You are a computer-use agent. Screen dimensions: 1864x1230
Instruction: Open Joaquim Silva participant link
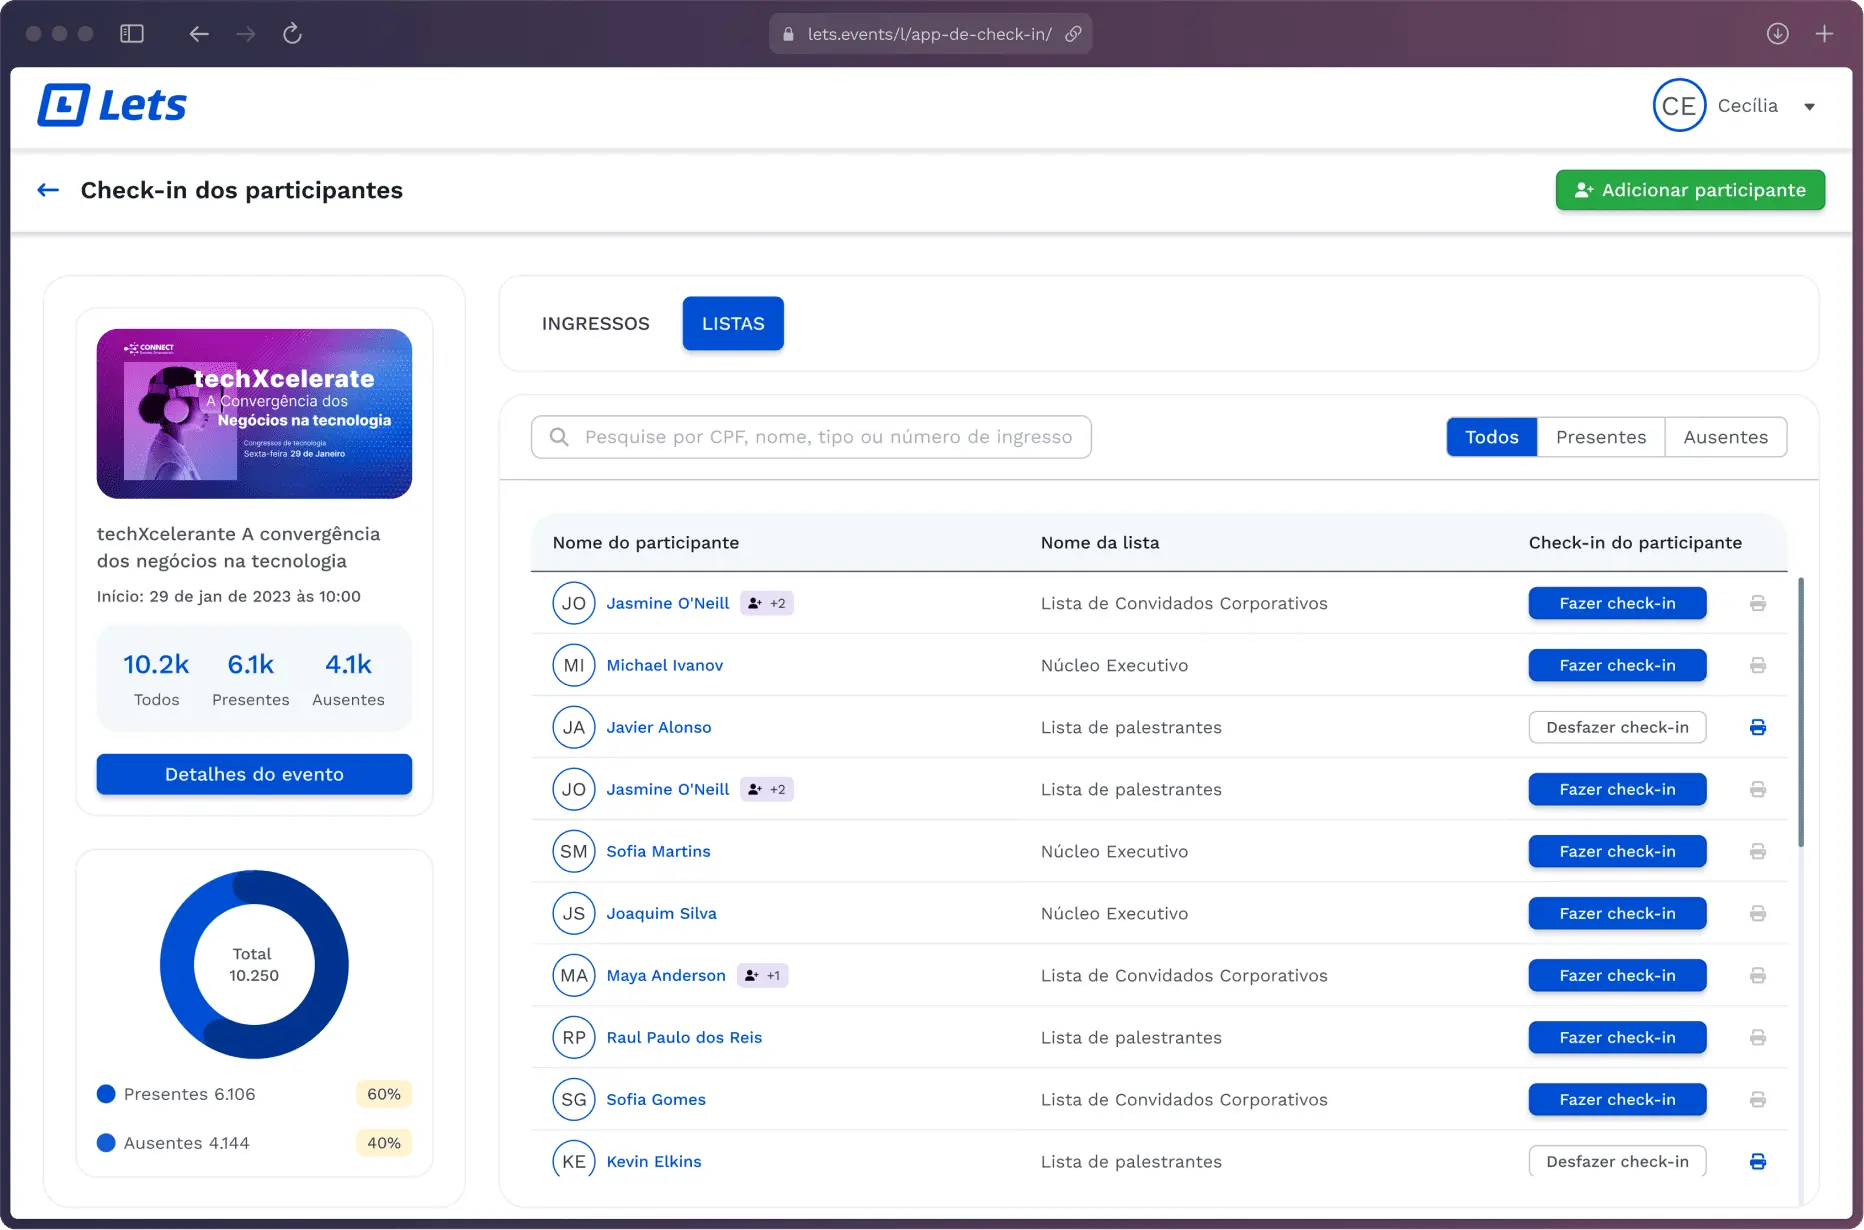(x=661, y=913)
